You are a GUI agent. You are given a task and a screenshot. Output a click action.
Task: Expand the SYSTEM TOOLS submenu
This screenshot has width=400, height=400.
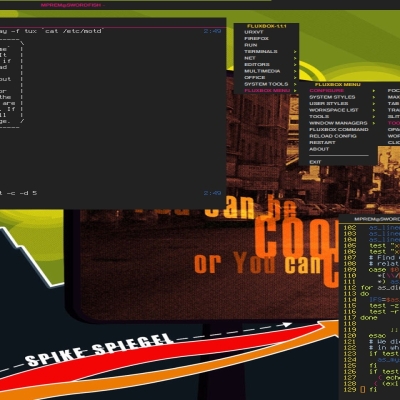click(x=266, y=84)
